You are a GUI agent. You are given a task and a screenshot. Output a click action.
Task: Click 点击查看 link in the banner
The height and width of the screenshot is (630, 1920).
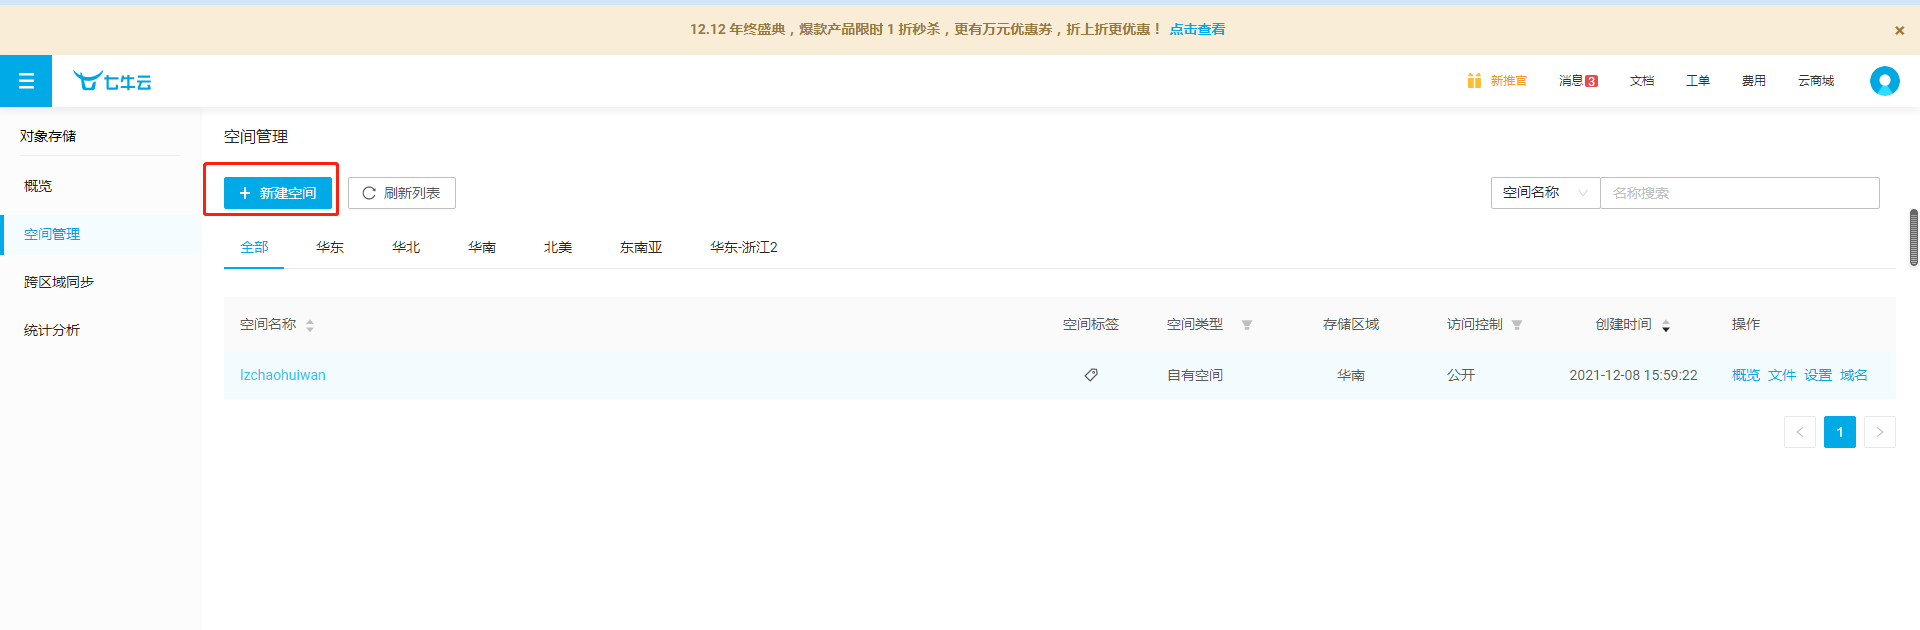(1197, 30)
